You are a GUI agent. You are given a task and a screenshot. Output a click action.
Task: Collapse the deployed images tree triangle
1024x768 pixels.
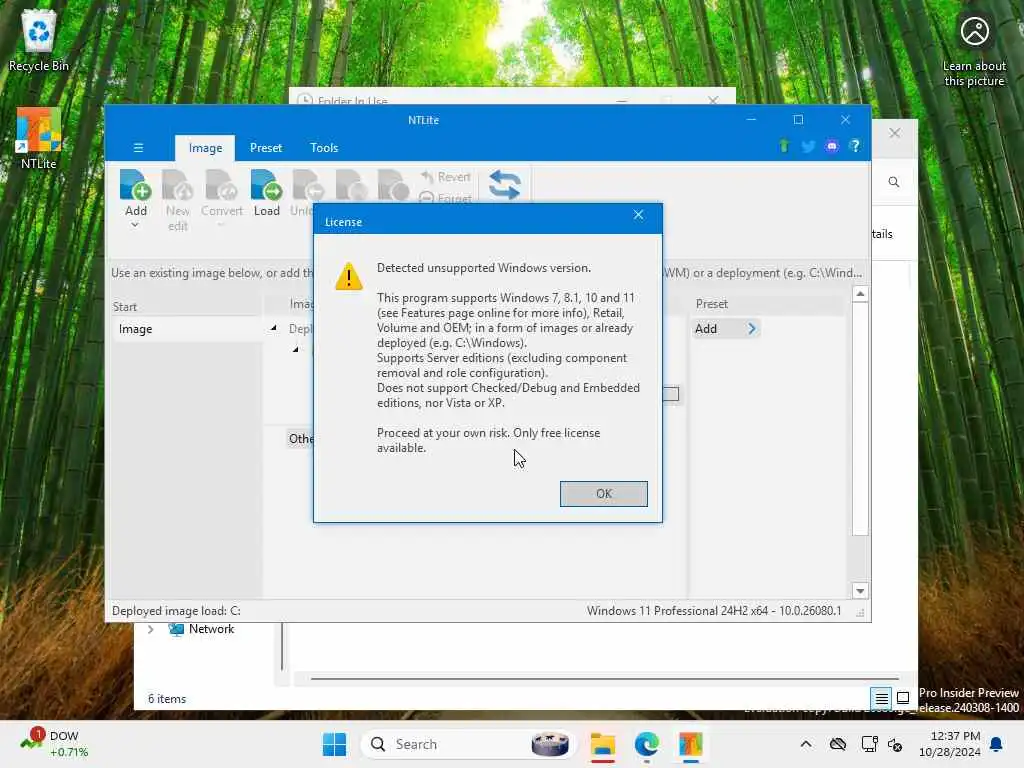[x=274, y=328]
